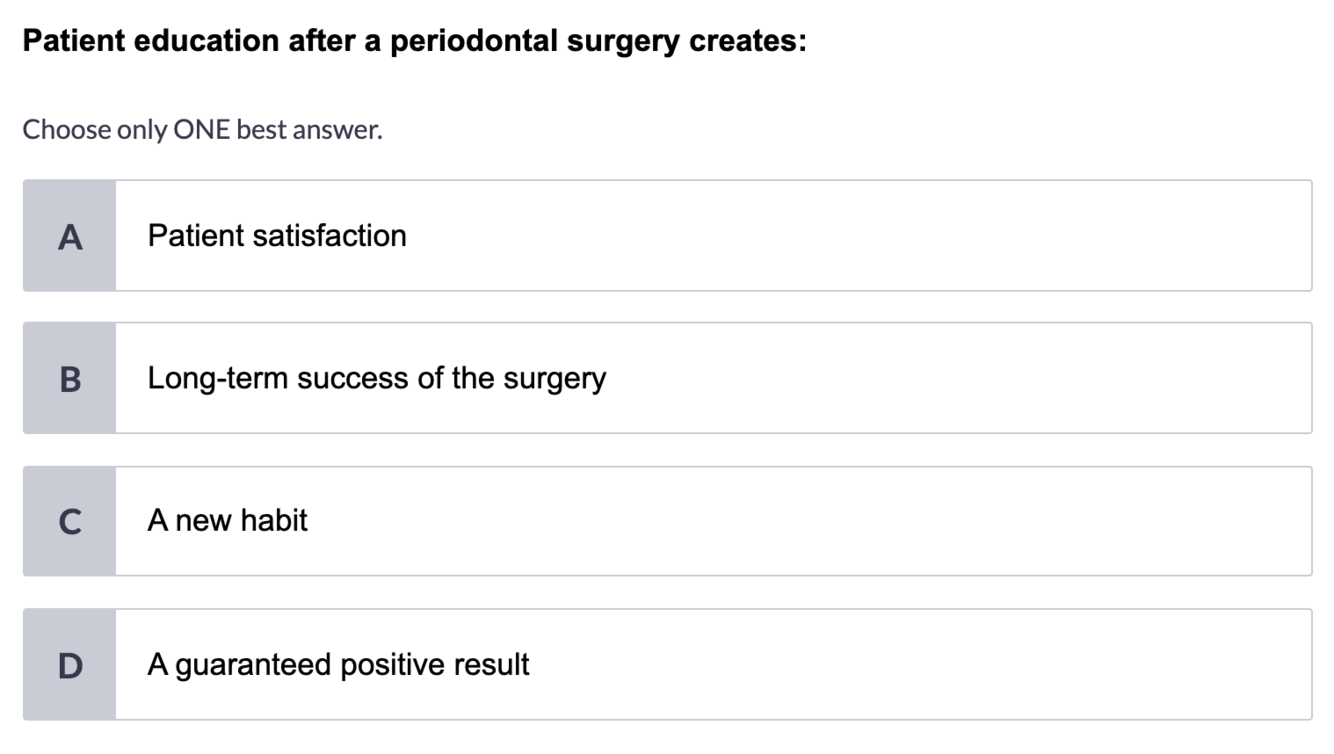Tap the gray letter D badge

coord(69,664)
